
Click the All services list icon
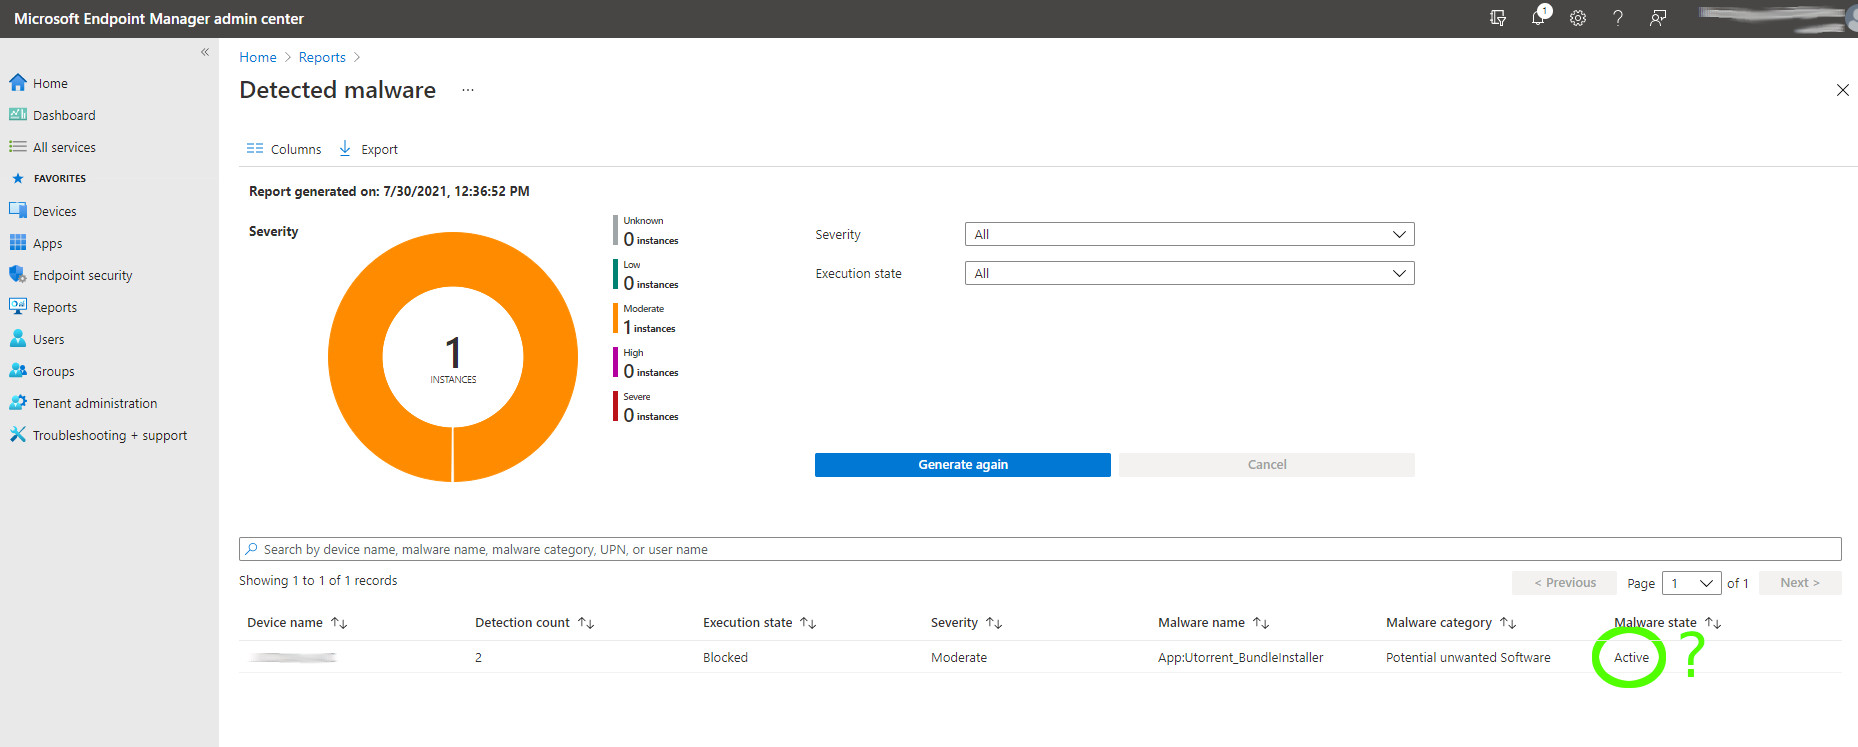click(18, 147)
